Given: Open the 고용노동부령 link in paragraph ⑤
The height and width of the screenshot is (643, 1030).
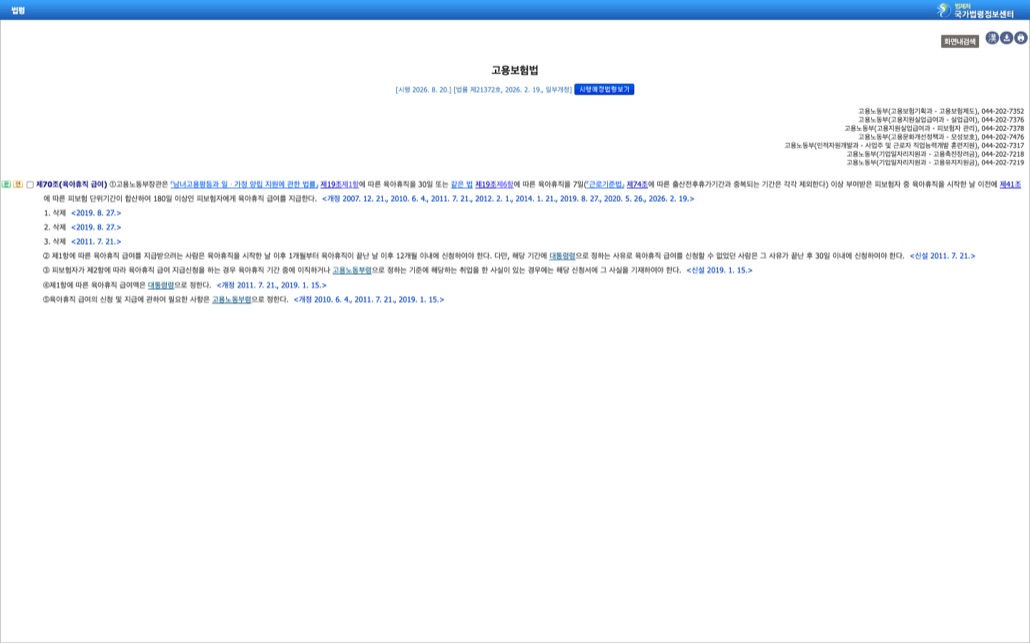Looking at the screenshot, I should point(231,299).
